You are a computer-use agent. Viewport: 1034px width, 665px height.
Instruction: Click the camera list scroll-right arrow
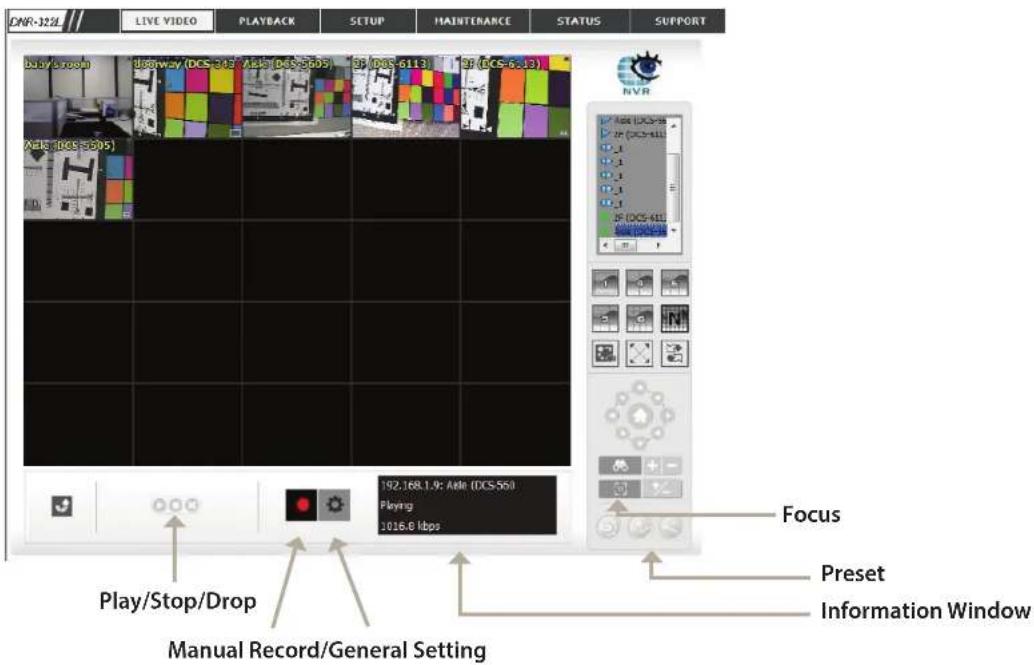click(658, 245)
